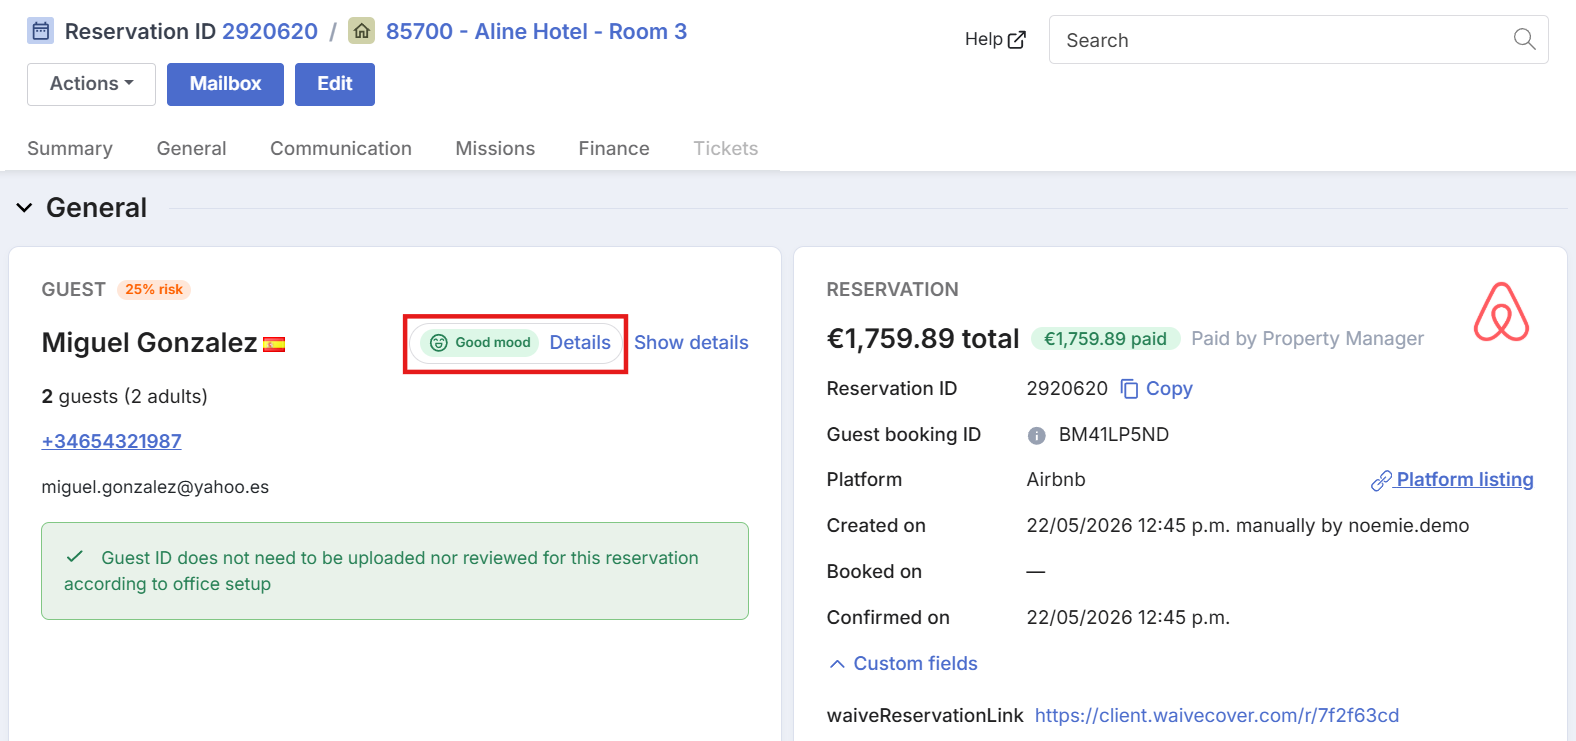Go to the Finance tab
1576x741 pixels.
tap(614, 148)
